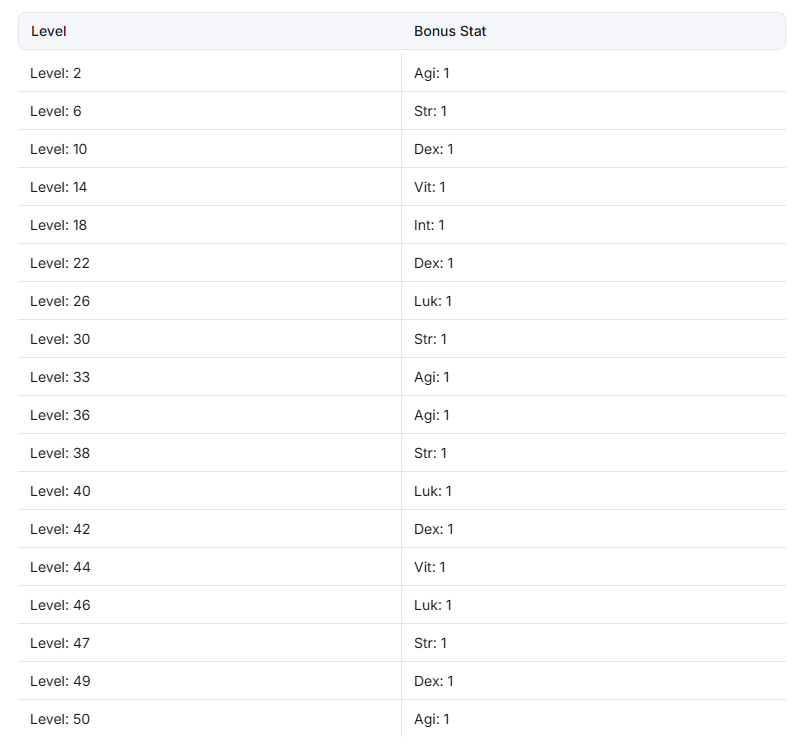Image resolution: width=807 pixels, height=753 pixels.
Task: Click the Bonus Stat column header
Action: 450,31
